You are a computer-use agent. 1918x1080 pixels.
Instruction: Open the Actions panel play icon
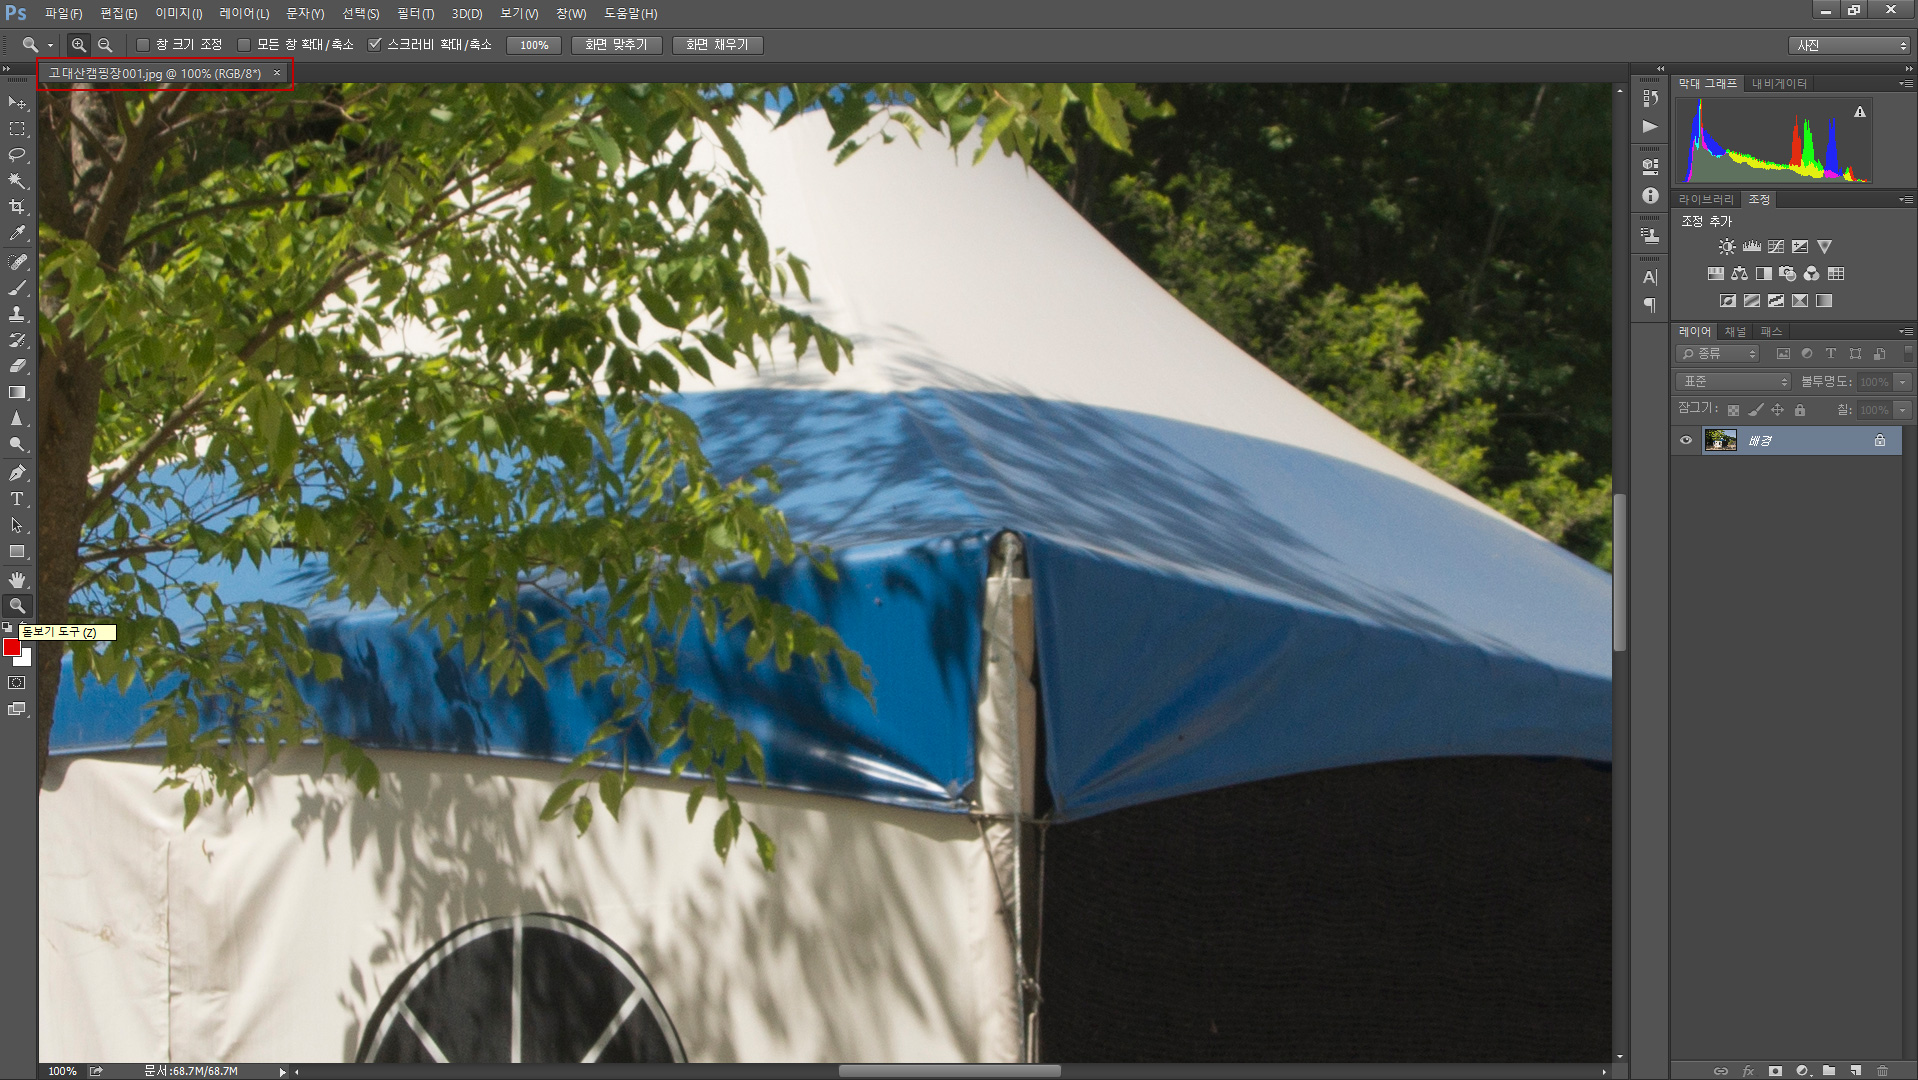[1650, 127]
